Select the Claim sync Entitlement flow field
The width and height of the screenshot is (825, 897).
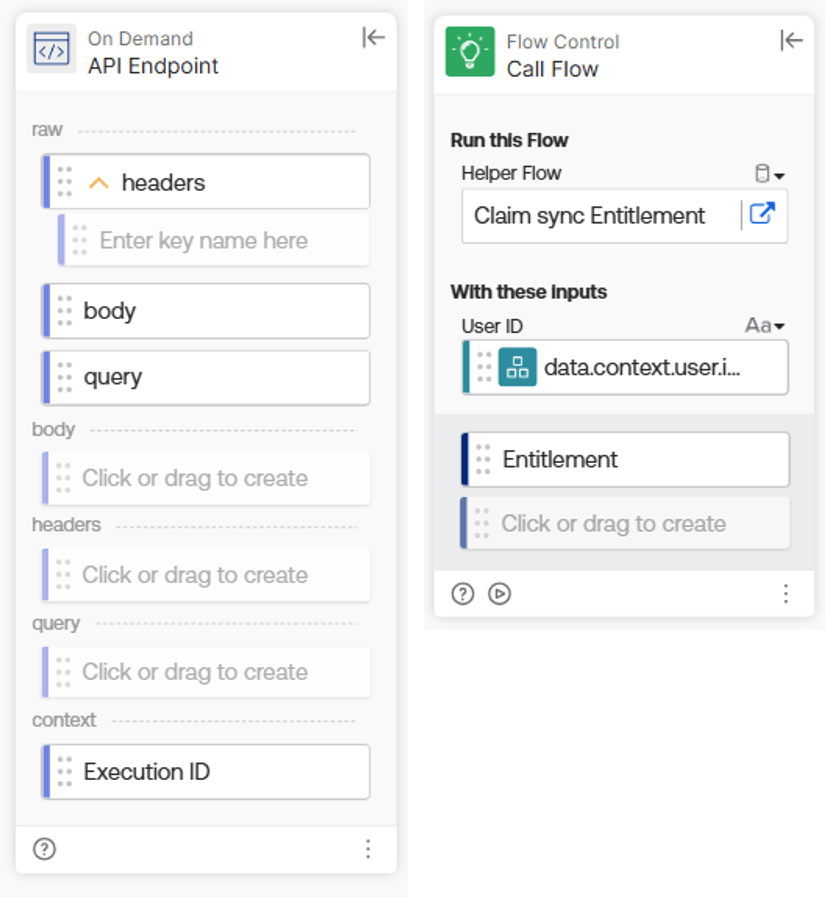pyautogui.click(x=601, y=216)
